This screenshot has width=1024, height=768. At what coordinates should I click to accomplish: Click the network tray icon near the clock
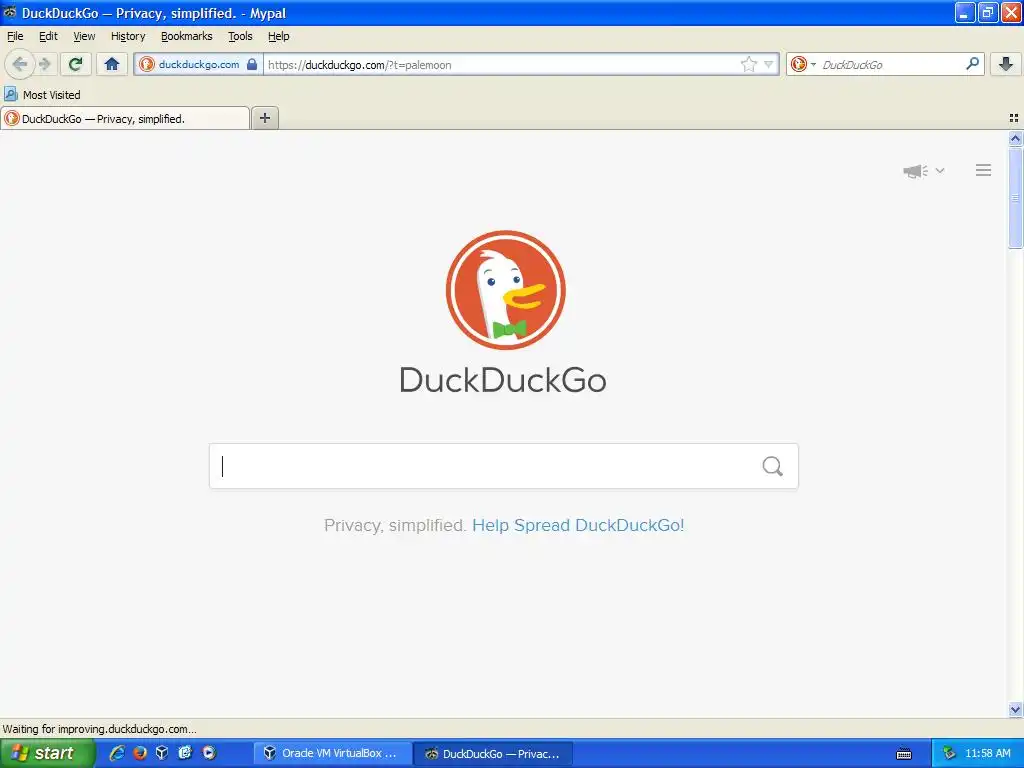(950, 754)
